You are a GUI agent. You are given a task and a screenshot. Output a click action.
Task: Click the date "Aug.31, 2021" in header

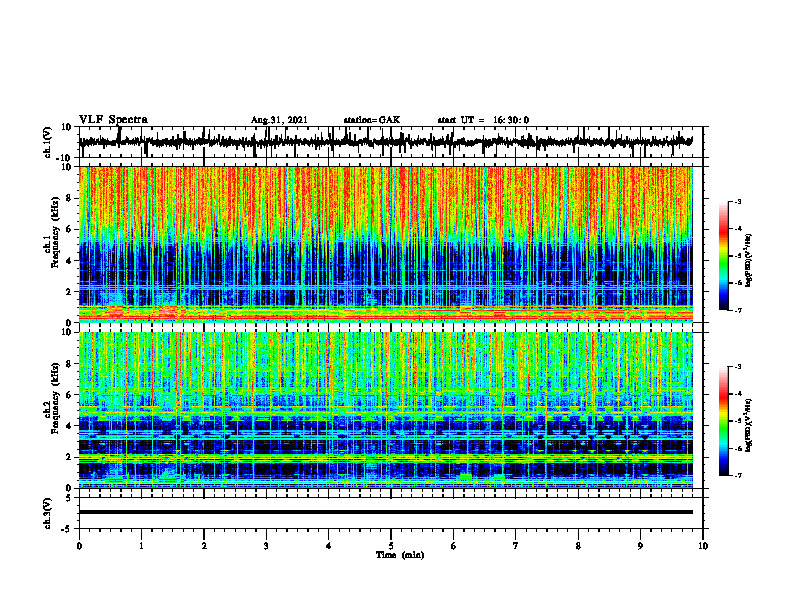tap(279, 120)
